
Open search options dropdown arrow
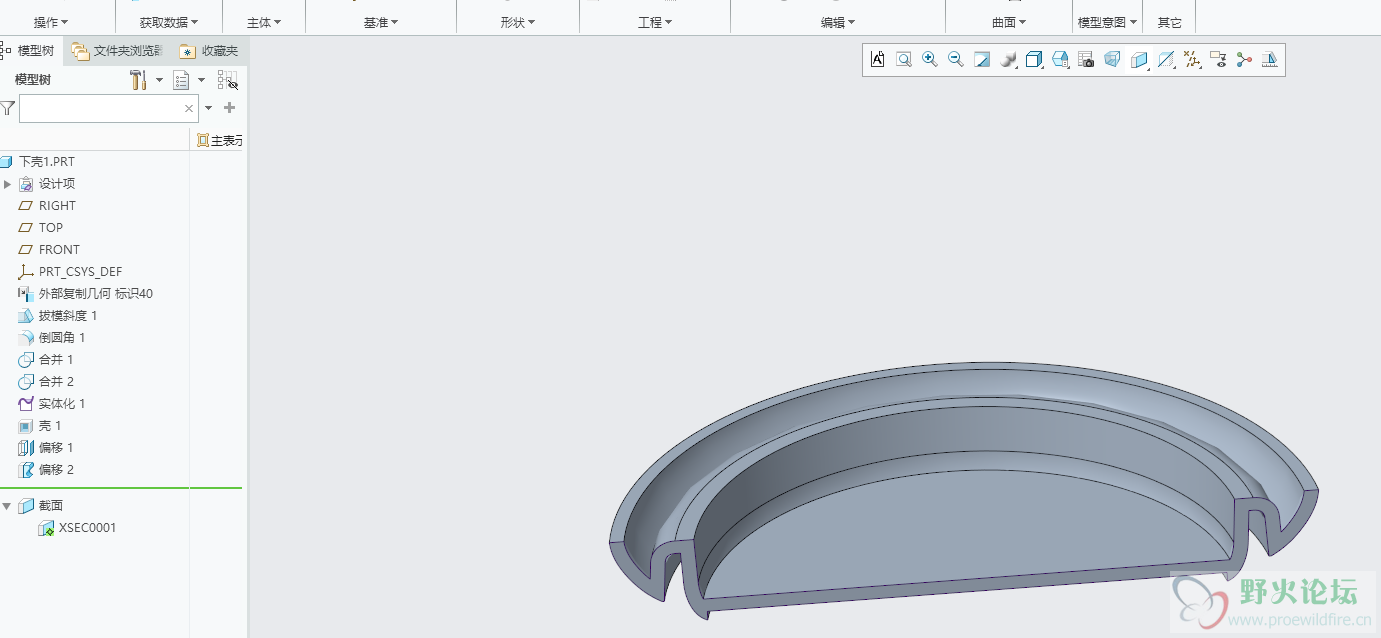[209, 108]
